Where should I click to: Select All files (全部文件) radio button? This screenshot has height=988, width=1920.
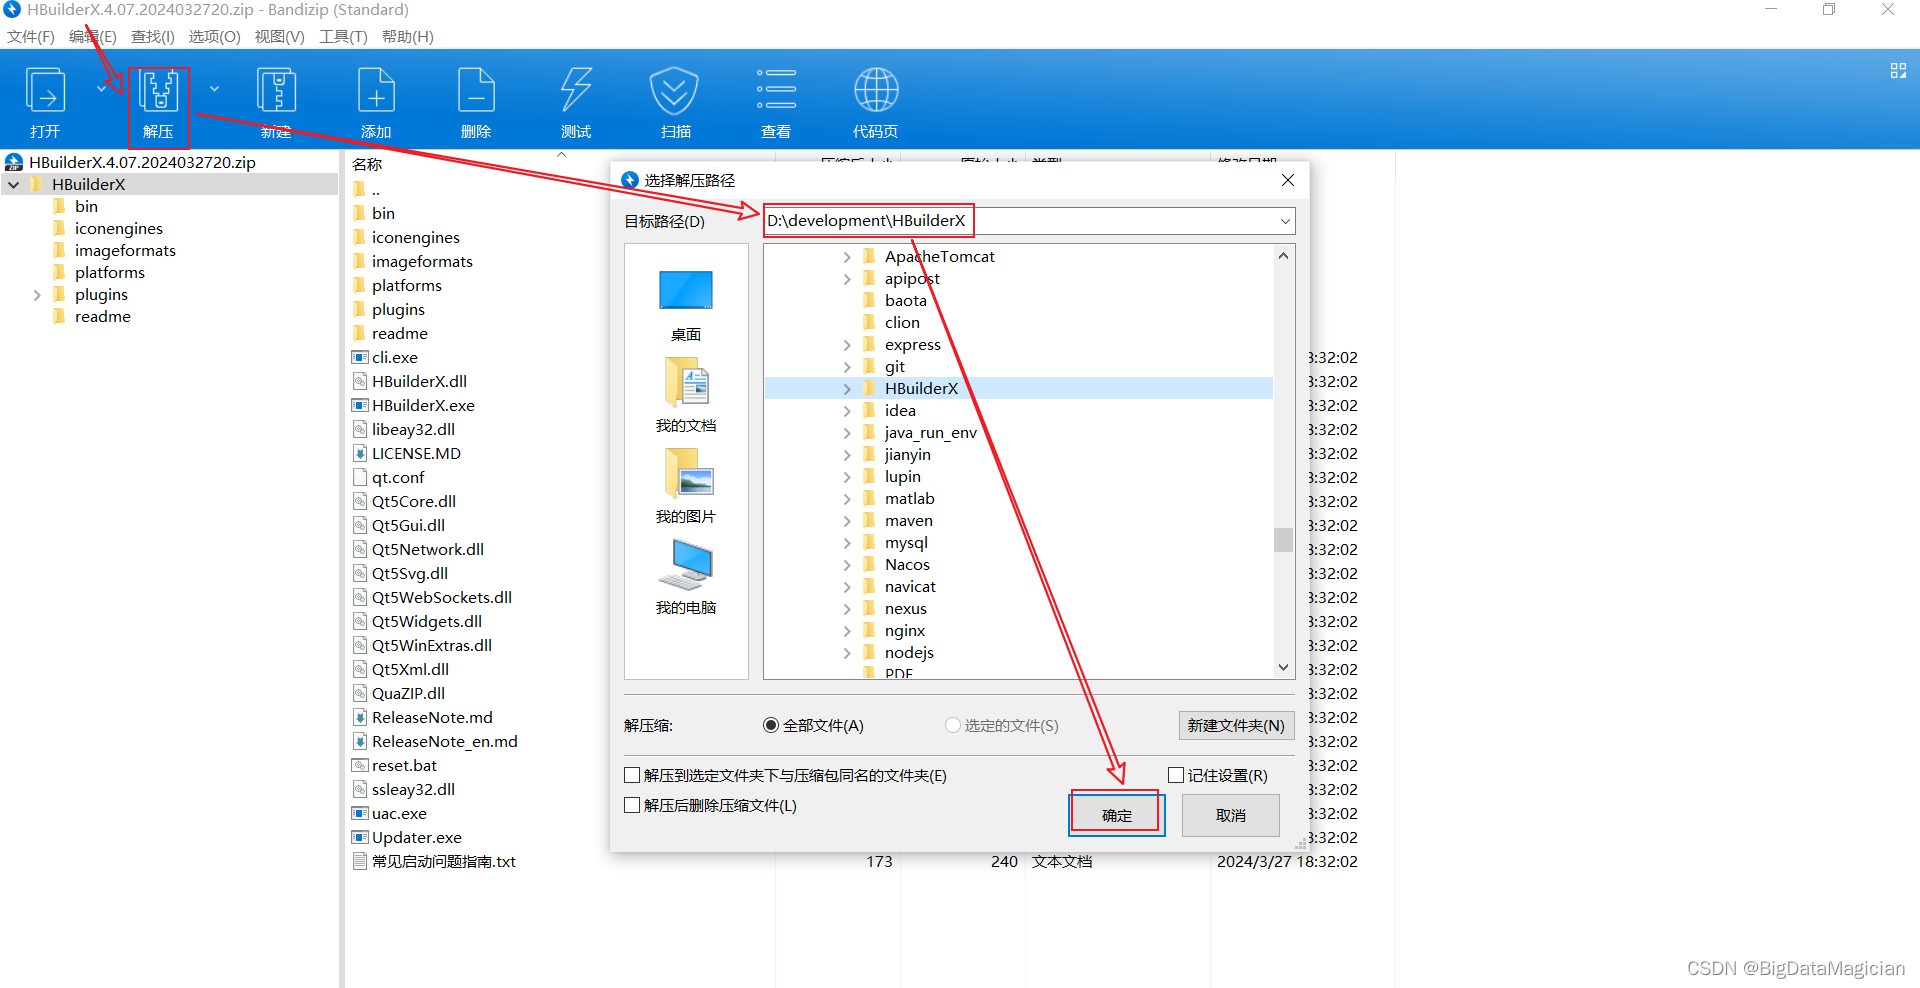tap(771, 725)
